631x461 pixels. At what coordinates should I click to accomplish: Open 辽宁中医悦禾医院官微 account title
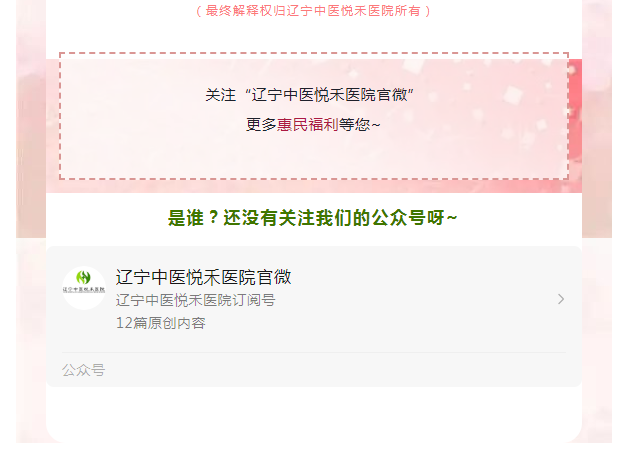203,277
